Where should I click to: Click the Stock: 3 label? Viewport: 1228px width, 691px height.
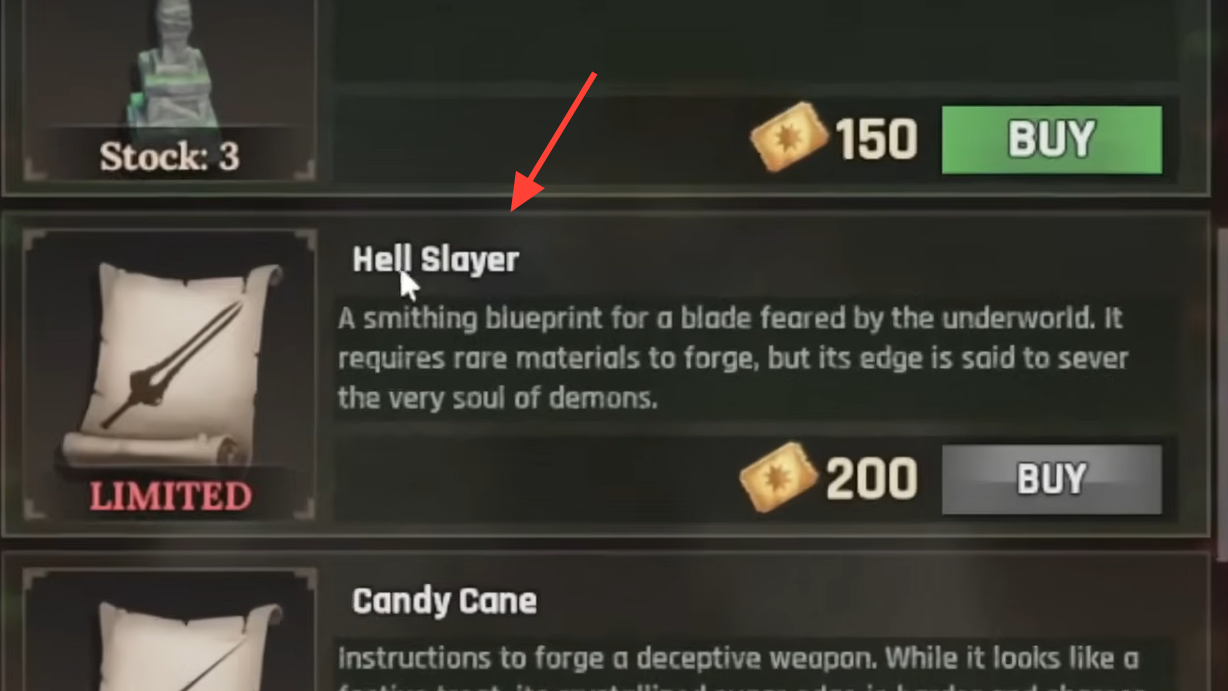(x=170, y=157)
